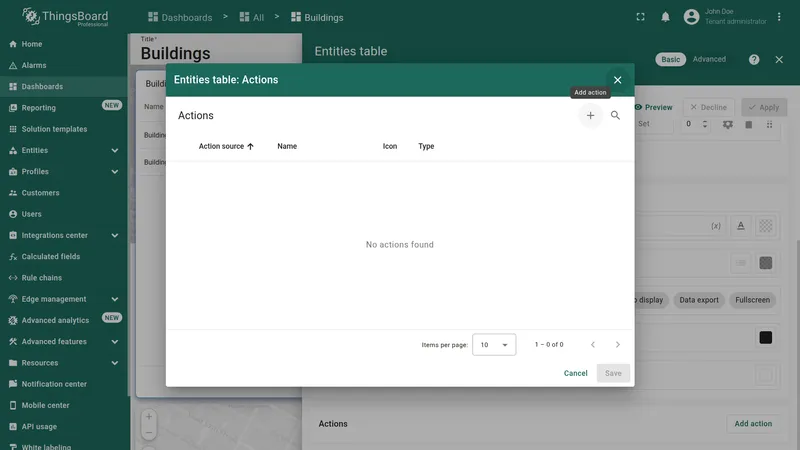
Task: Go to previous page of actions
Action: coord(593,345)
